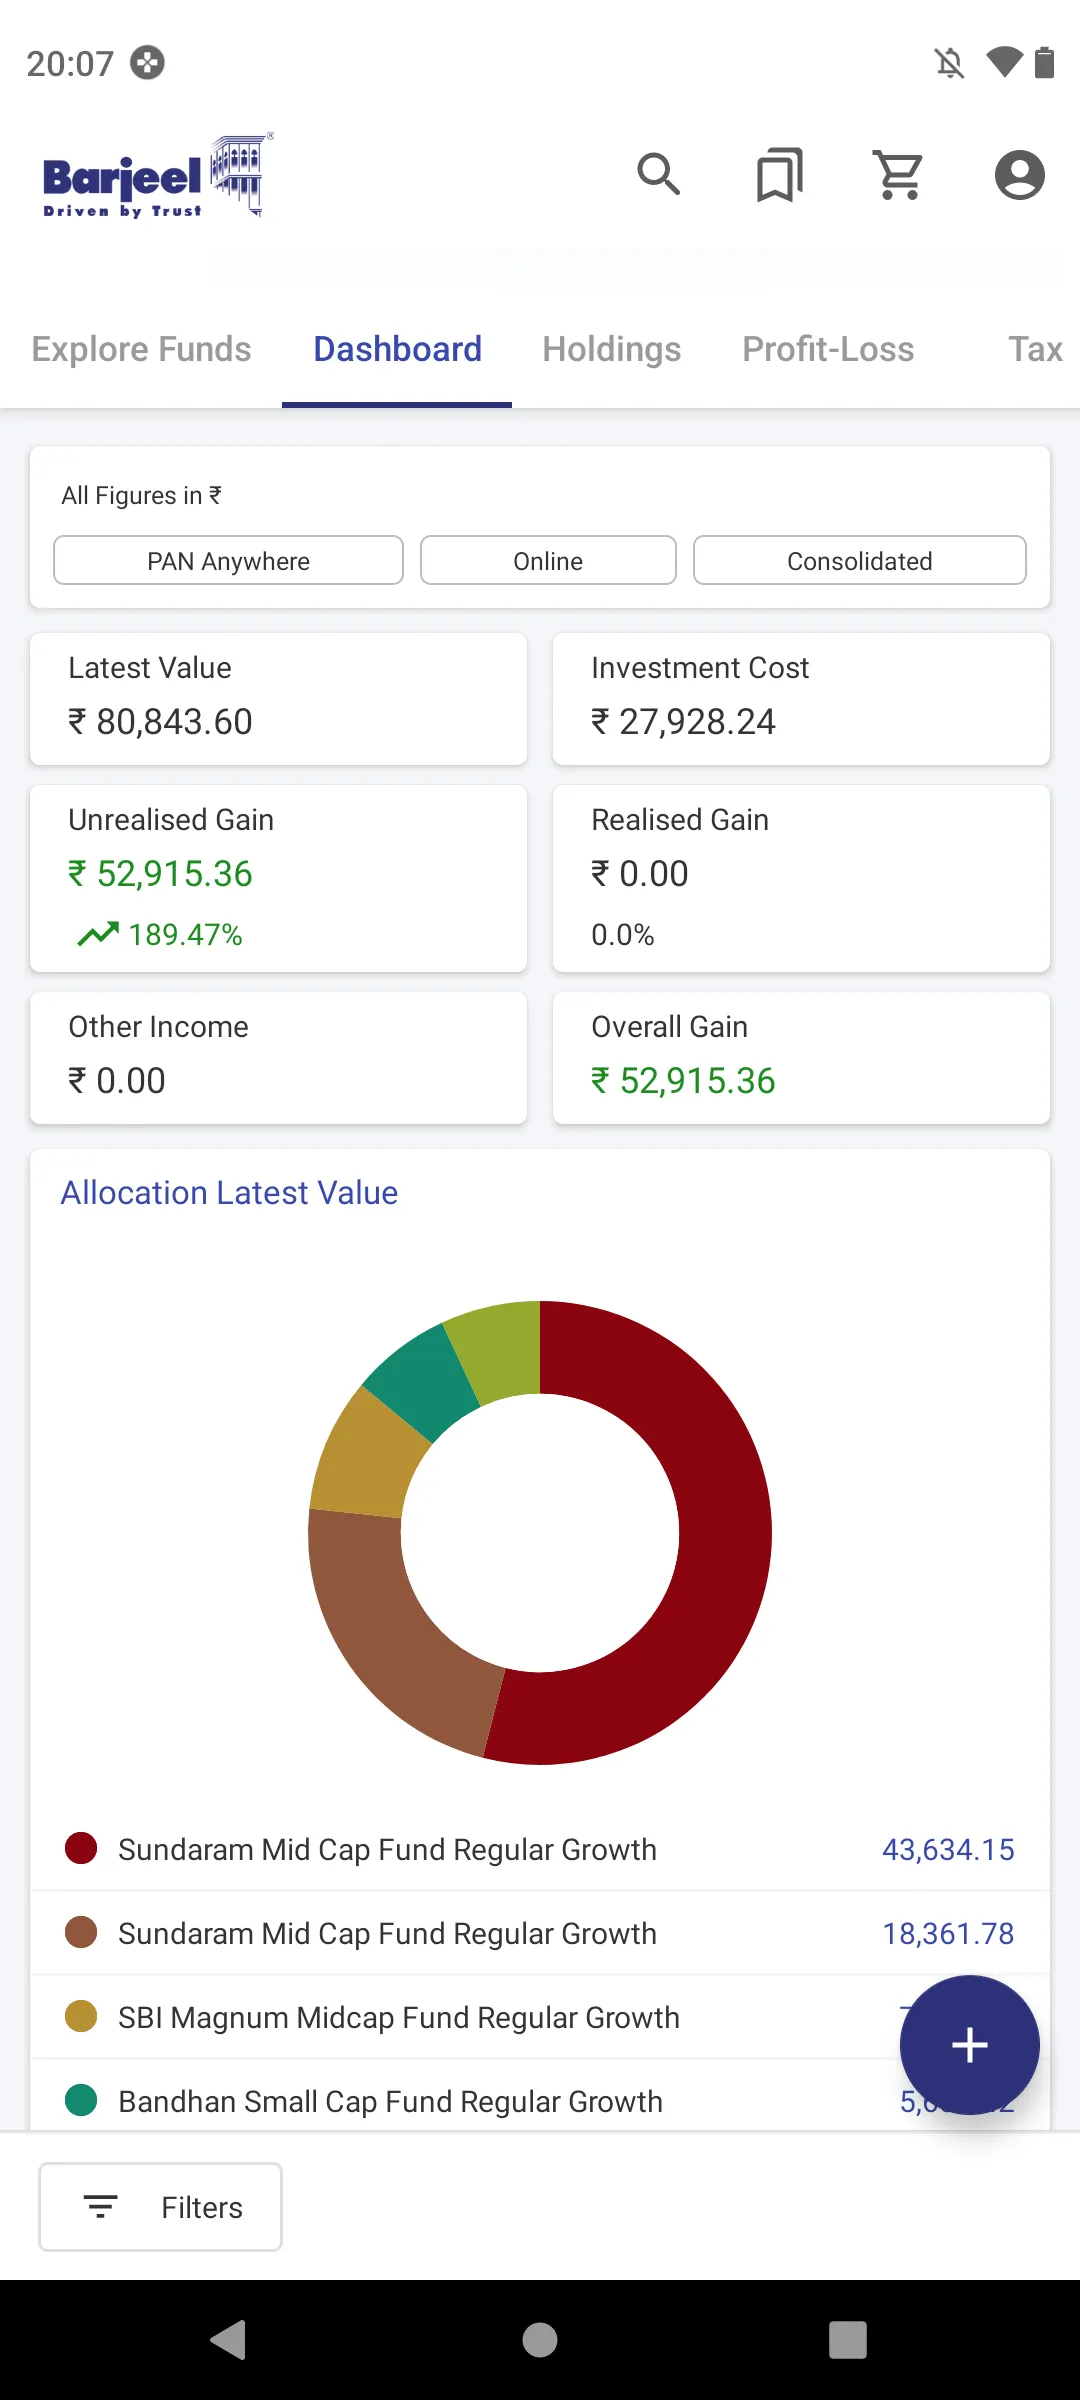Open the user profile icon
Viewport: 1080px width, 2400px height.
(1019, 175)
